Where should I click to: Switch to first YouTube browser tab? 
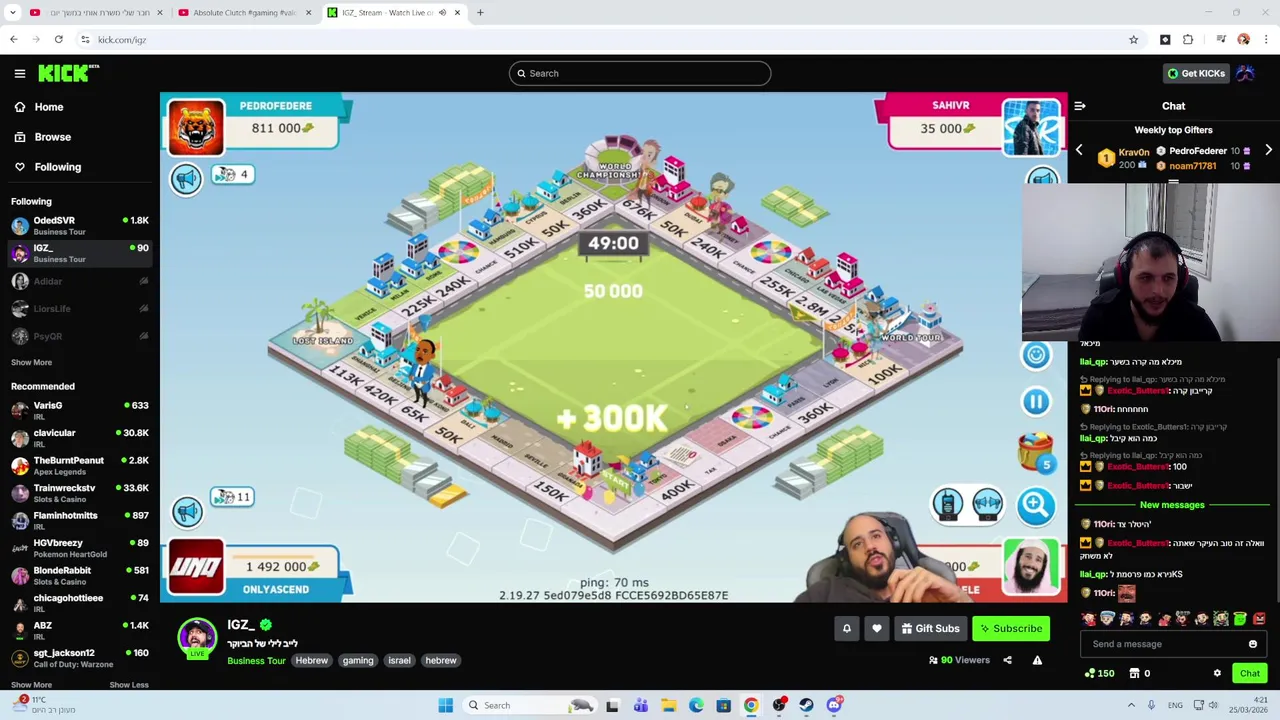pos(97,13)
